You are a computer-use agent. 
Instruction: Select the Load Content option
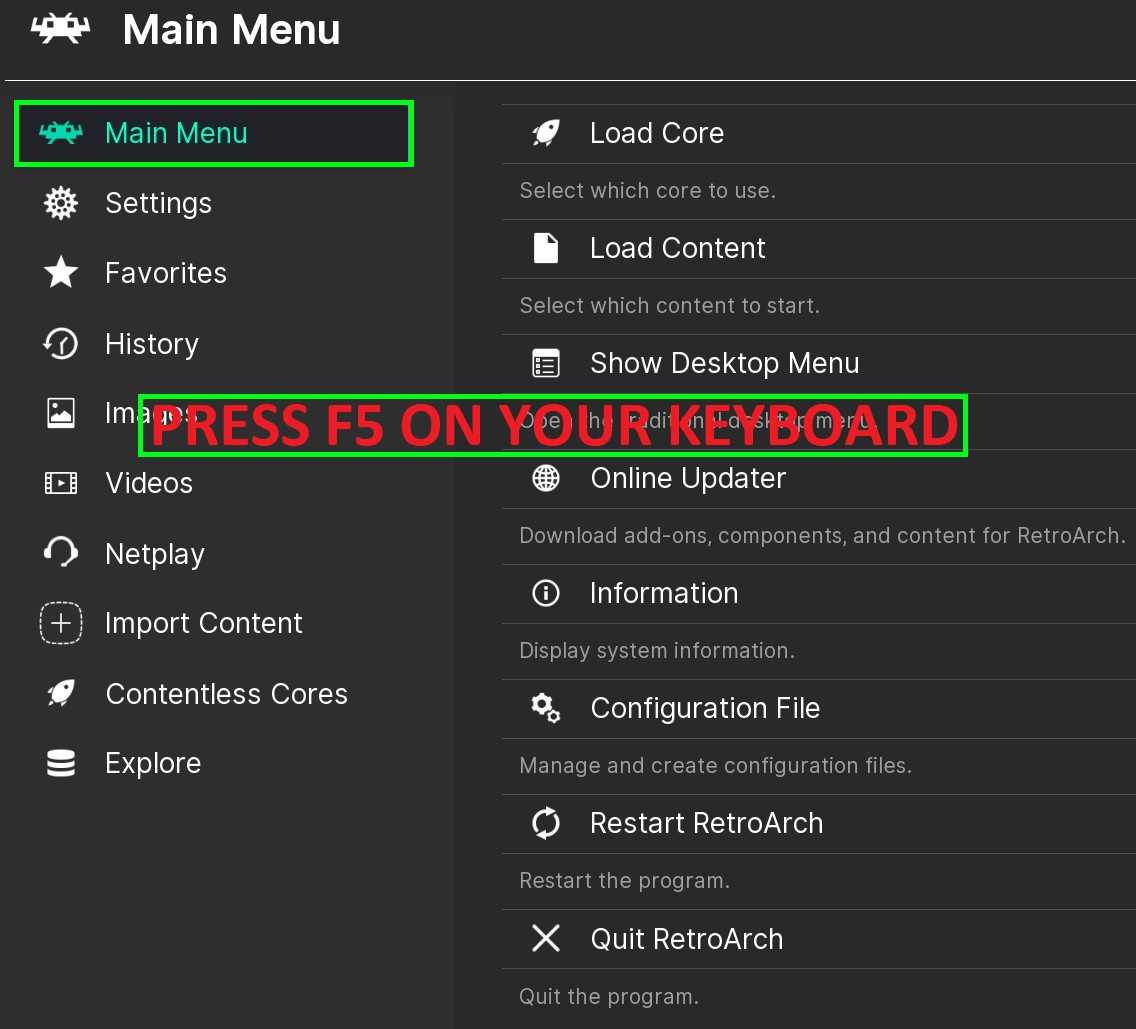[819, 249]
